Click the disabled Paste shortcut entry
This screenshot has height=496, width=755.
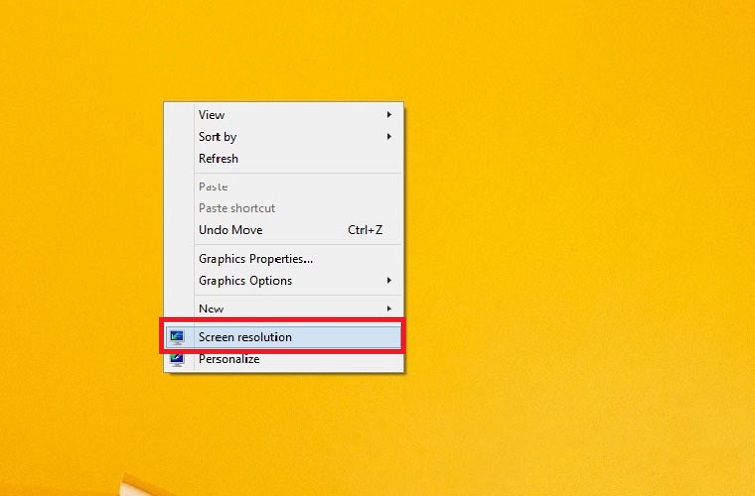(x=237, y=209)
